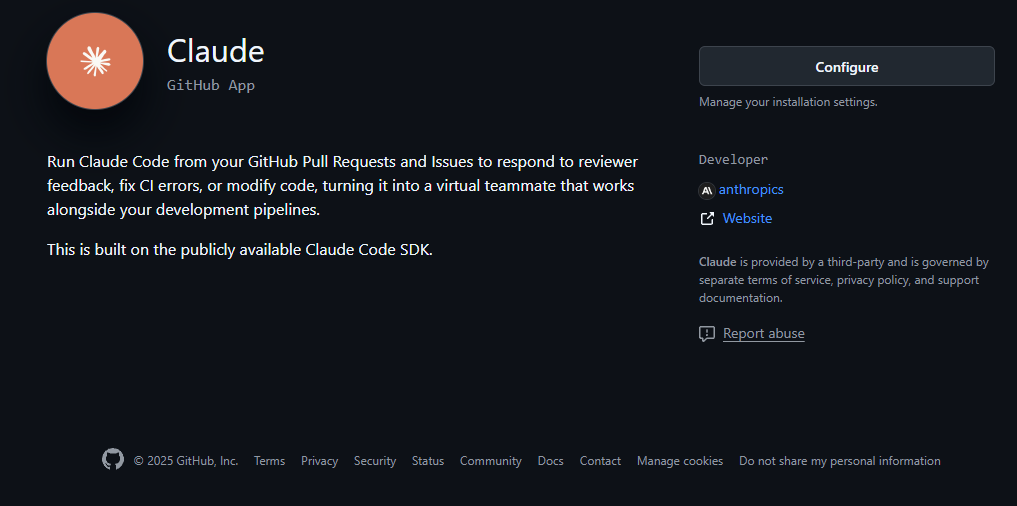Open the Status footer link

click(x=428, y=461)
